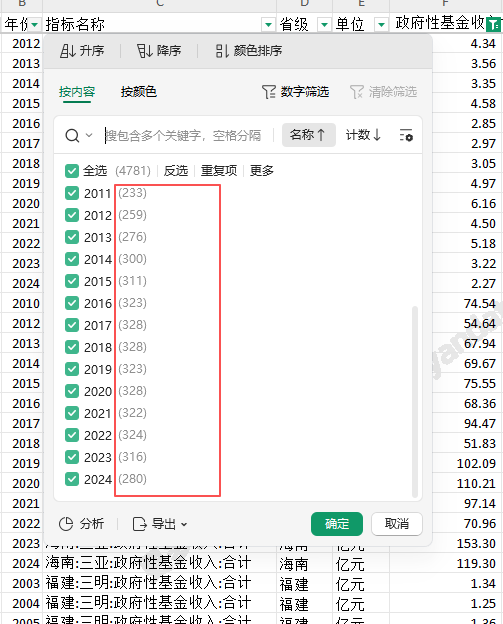Open the 数字筛选 number filter

(296, 92)
